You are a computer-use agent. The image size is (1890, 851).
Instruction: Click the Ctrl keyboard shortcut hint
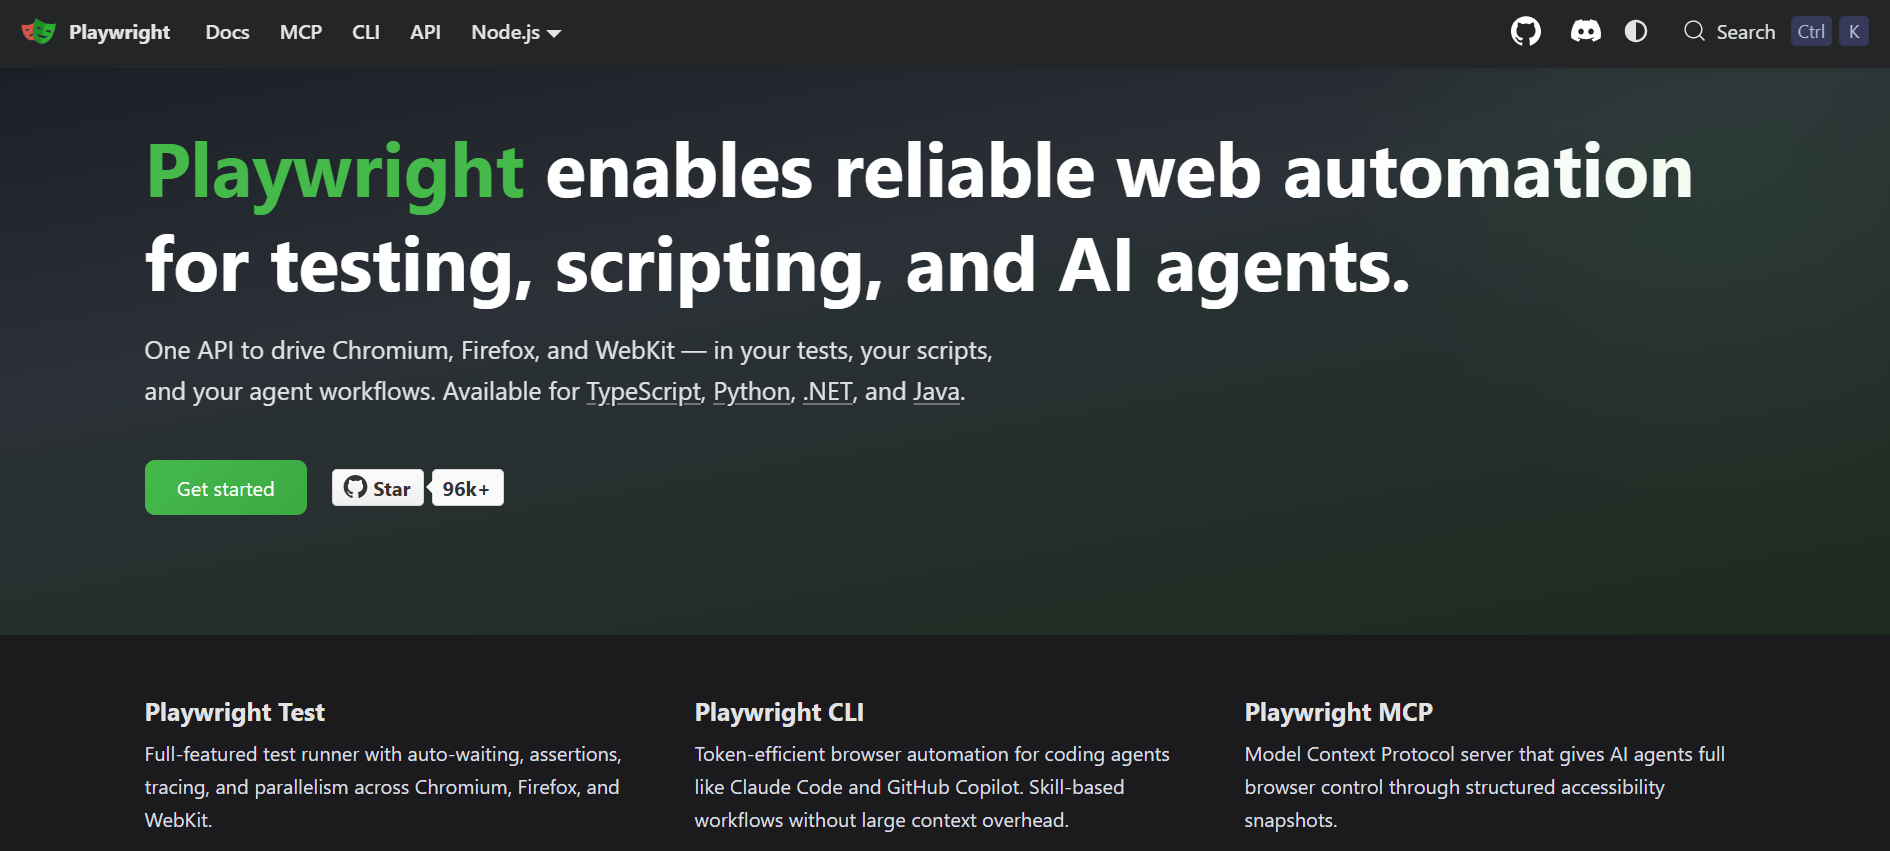(x=1811, y=32)
